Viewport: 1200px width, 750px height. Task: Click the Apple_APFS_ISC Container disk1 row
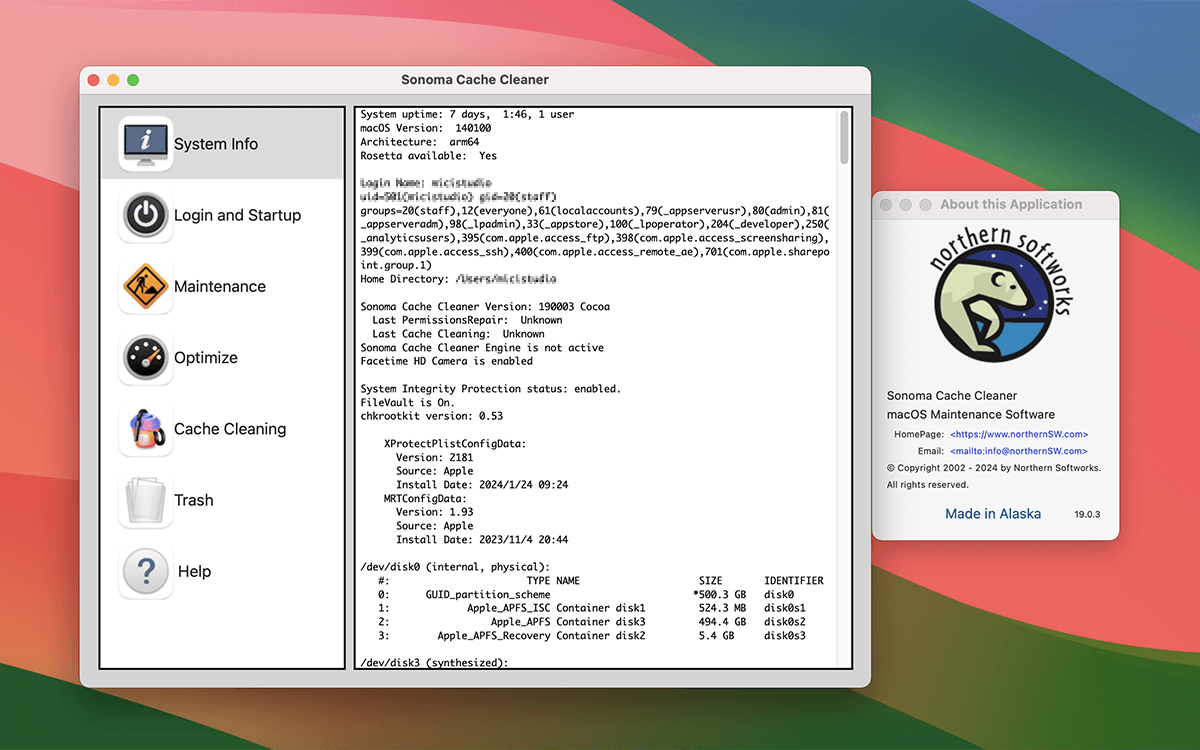592,608
